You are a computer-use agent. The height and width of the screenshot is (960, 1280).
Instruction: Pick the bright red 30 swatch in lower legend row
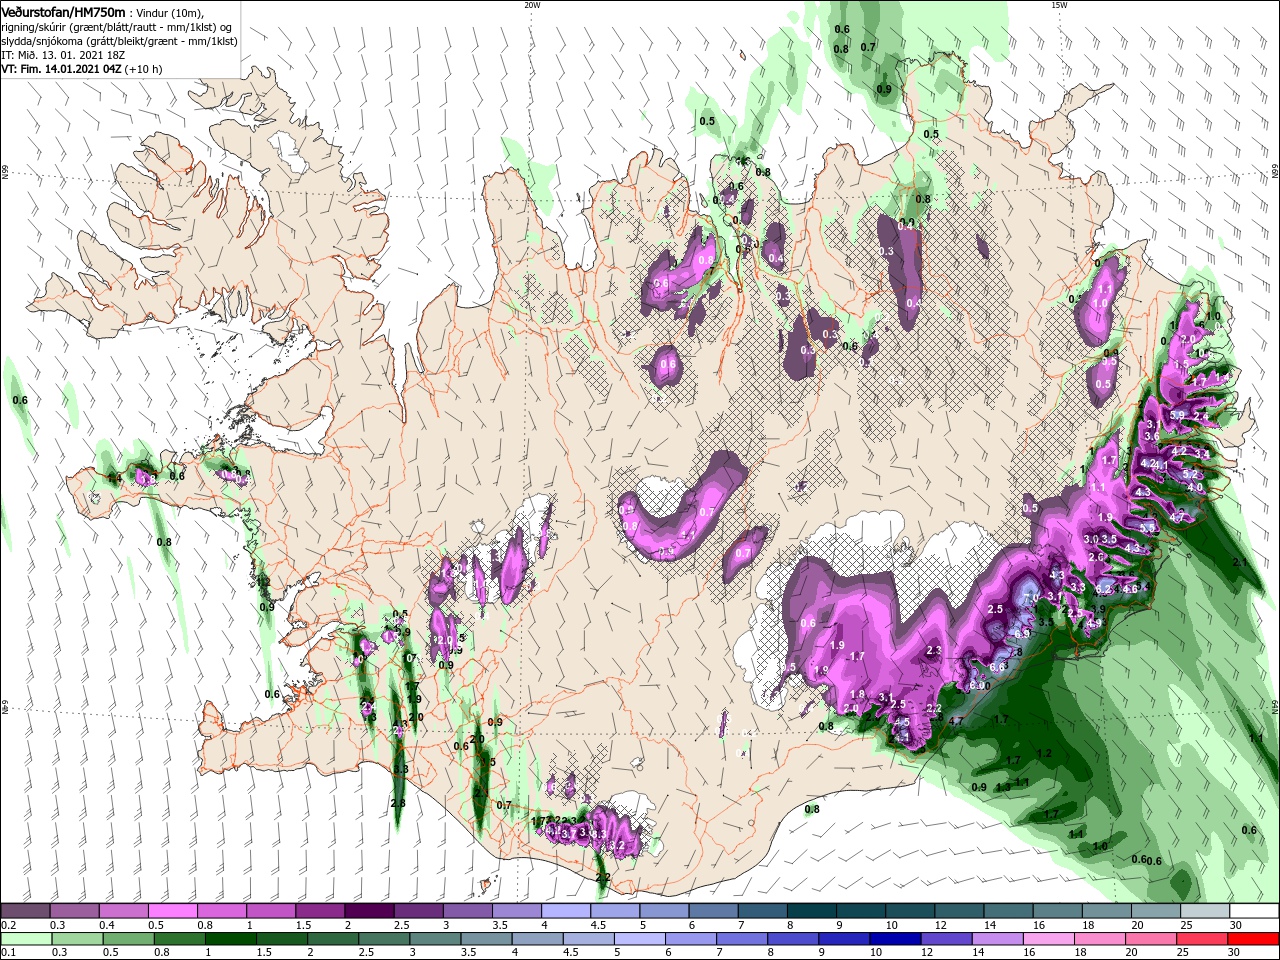pyautogui.click(x=1254, y=939)
